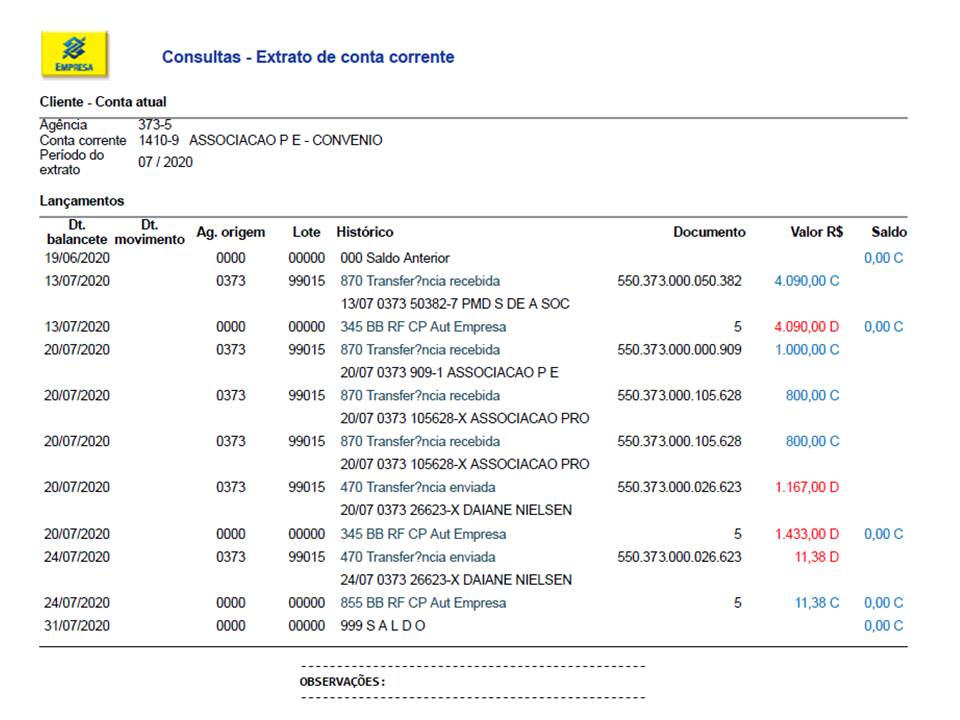Image resolution: width=960 pixels, height=720 pixels.
Task: Click the 'OBSERVAÇÕES:' field label
Action: [x=343, y=682]
